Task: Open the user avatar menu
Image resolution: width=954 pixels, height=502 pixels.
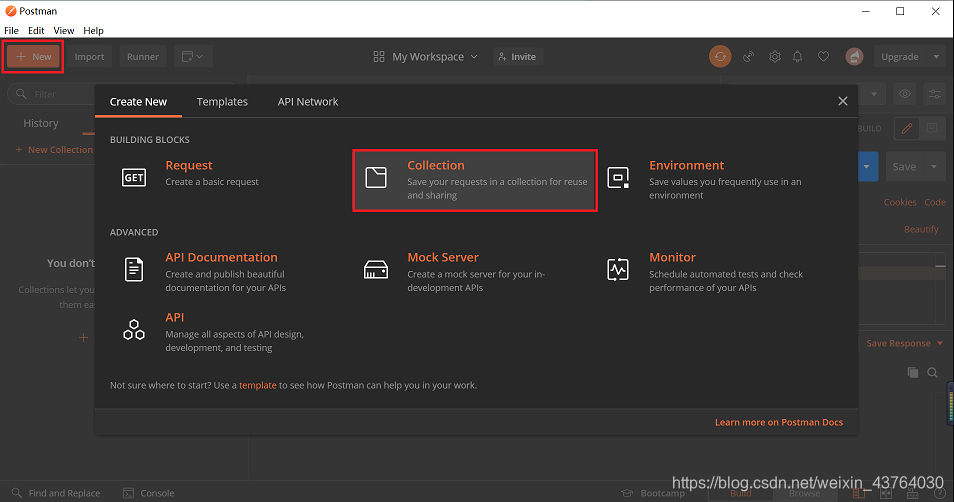Action: pyautogui.click(x=854, y=57)
